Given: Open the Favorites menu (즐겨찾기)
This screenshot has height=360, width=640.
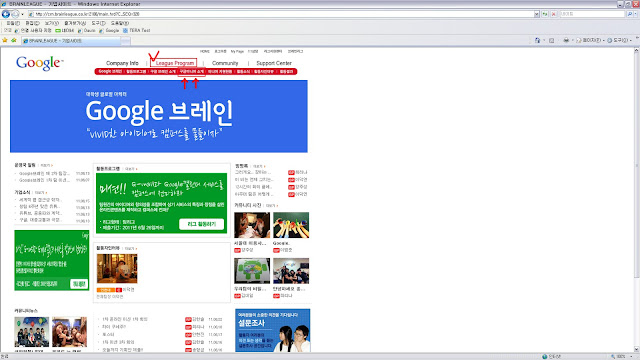Looking at the screenshot, I should 75,23.
